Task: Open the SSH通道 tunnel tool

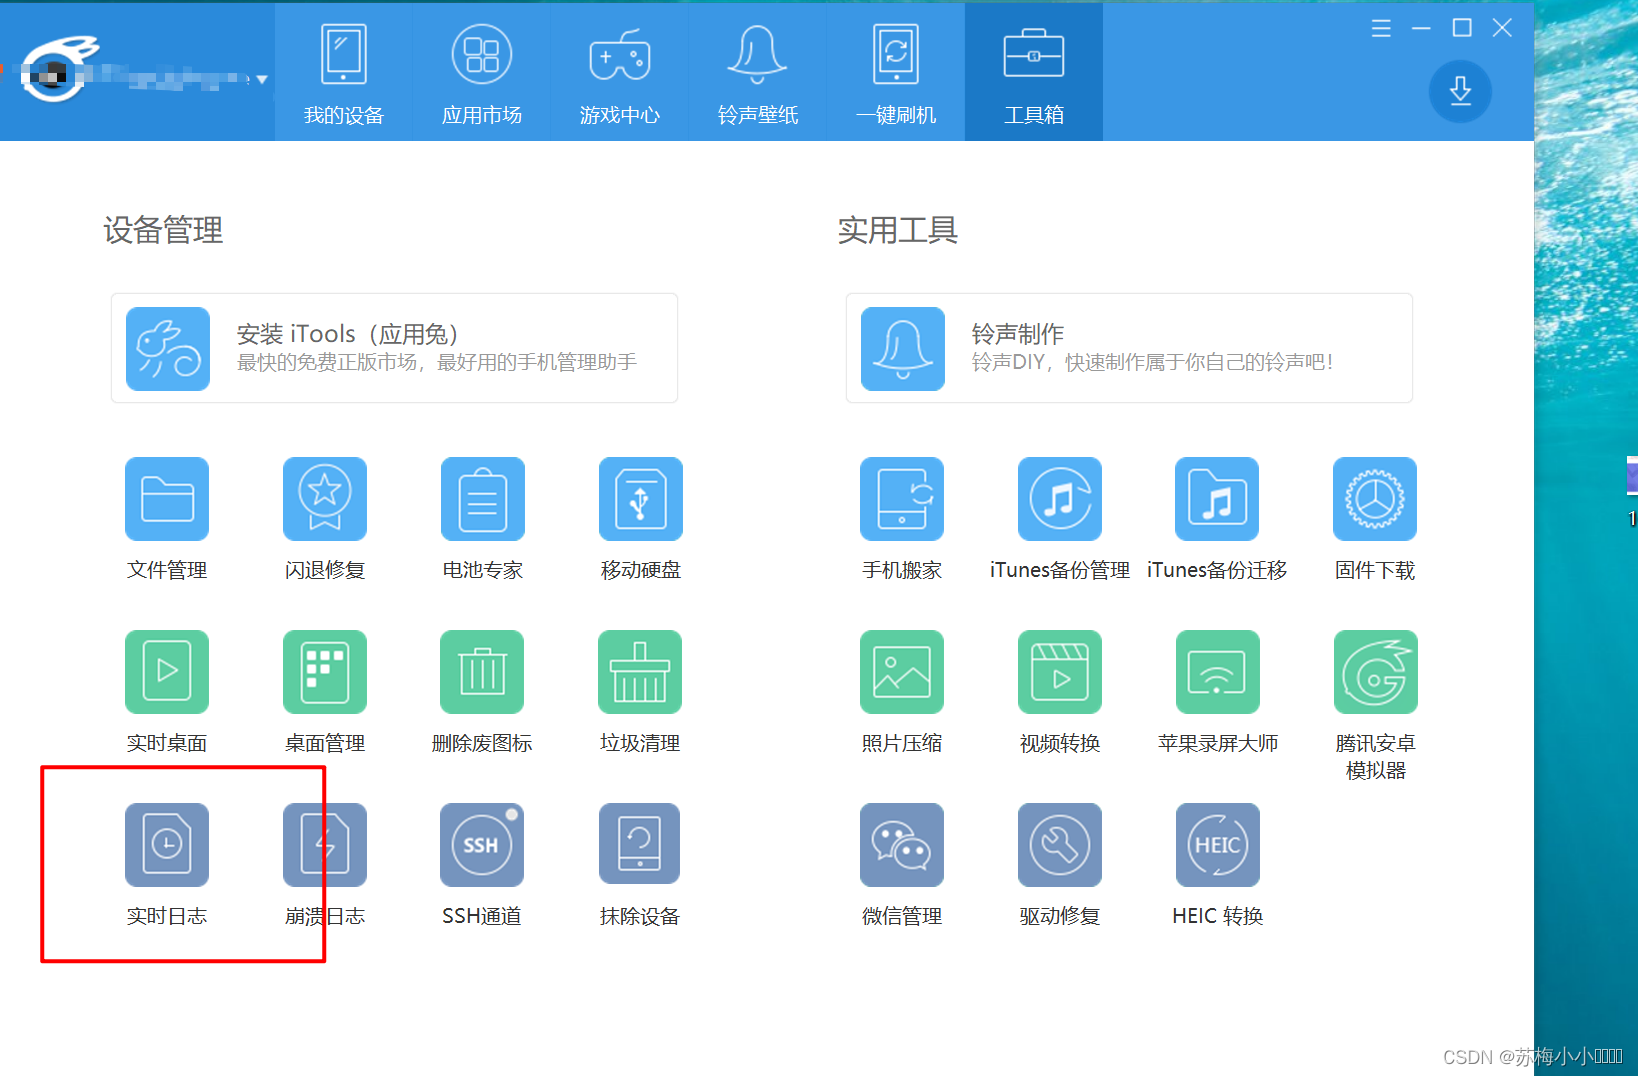Action: [482, 845]
